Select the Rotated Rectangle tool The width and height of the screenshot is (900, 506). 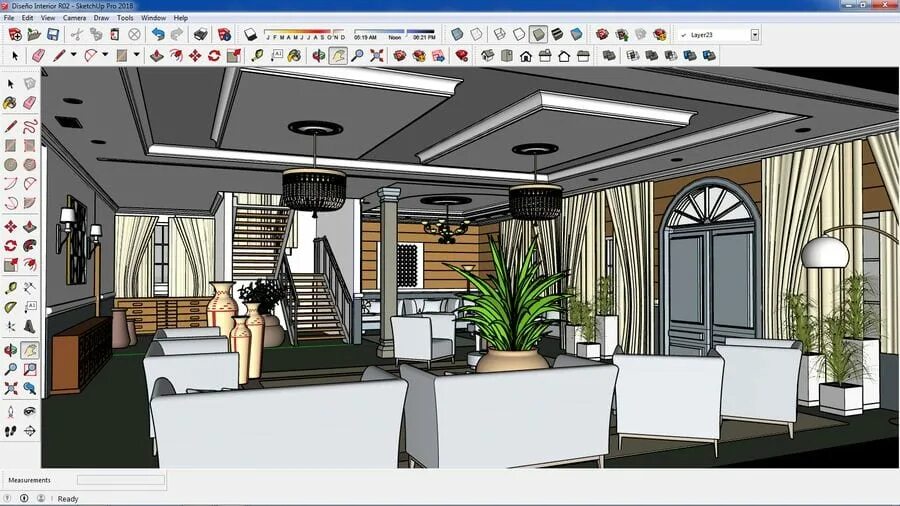point(29,146)
